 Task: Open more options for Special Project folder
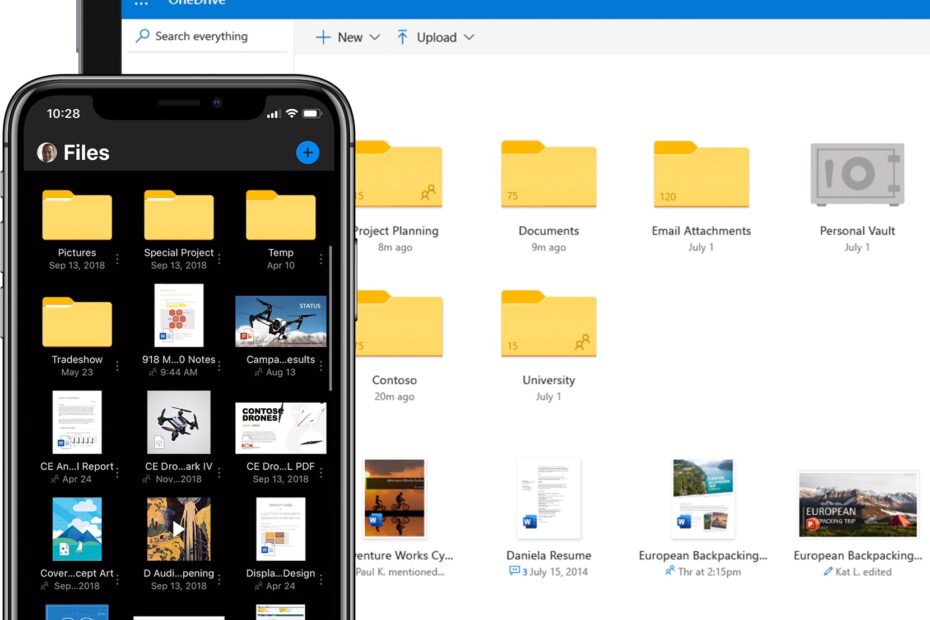pyautogui.click(x=219, y=259)
